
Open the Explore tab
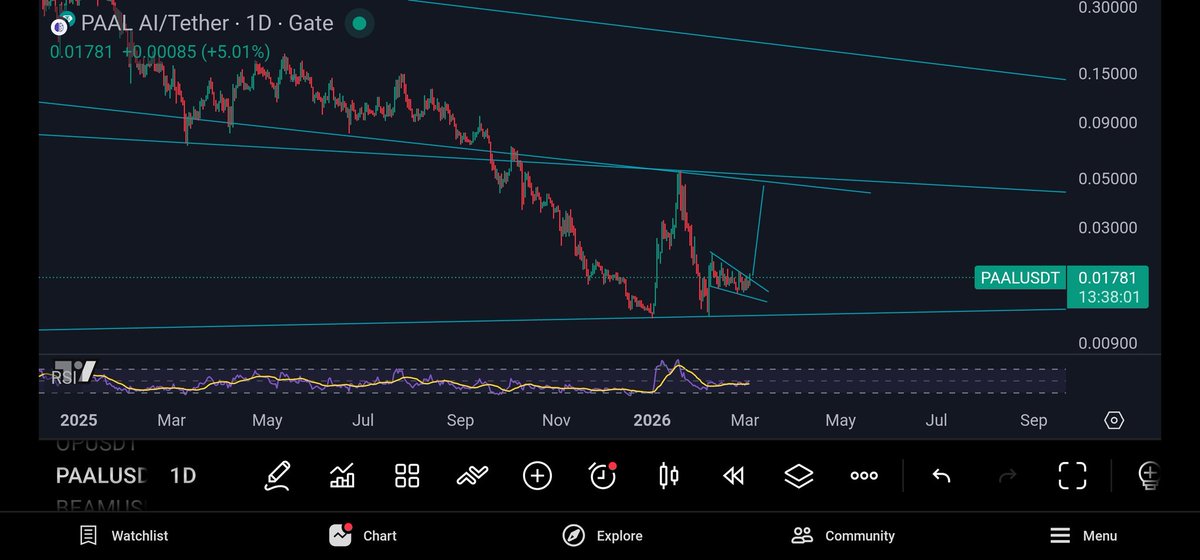point(602,536)
